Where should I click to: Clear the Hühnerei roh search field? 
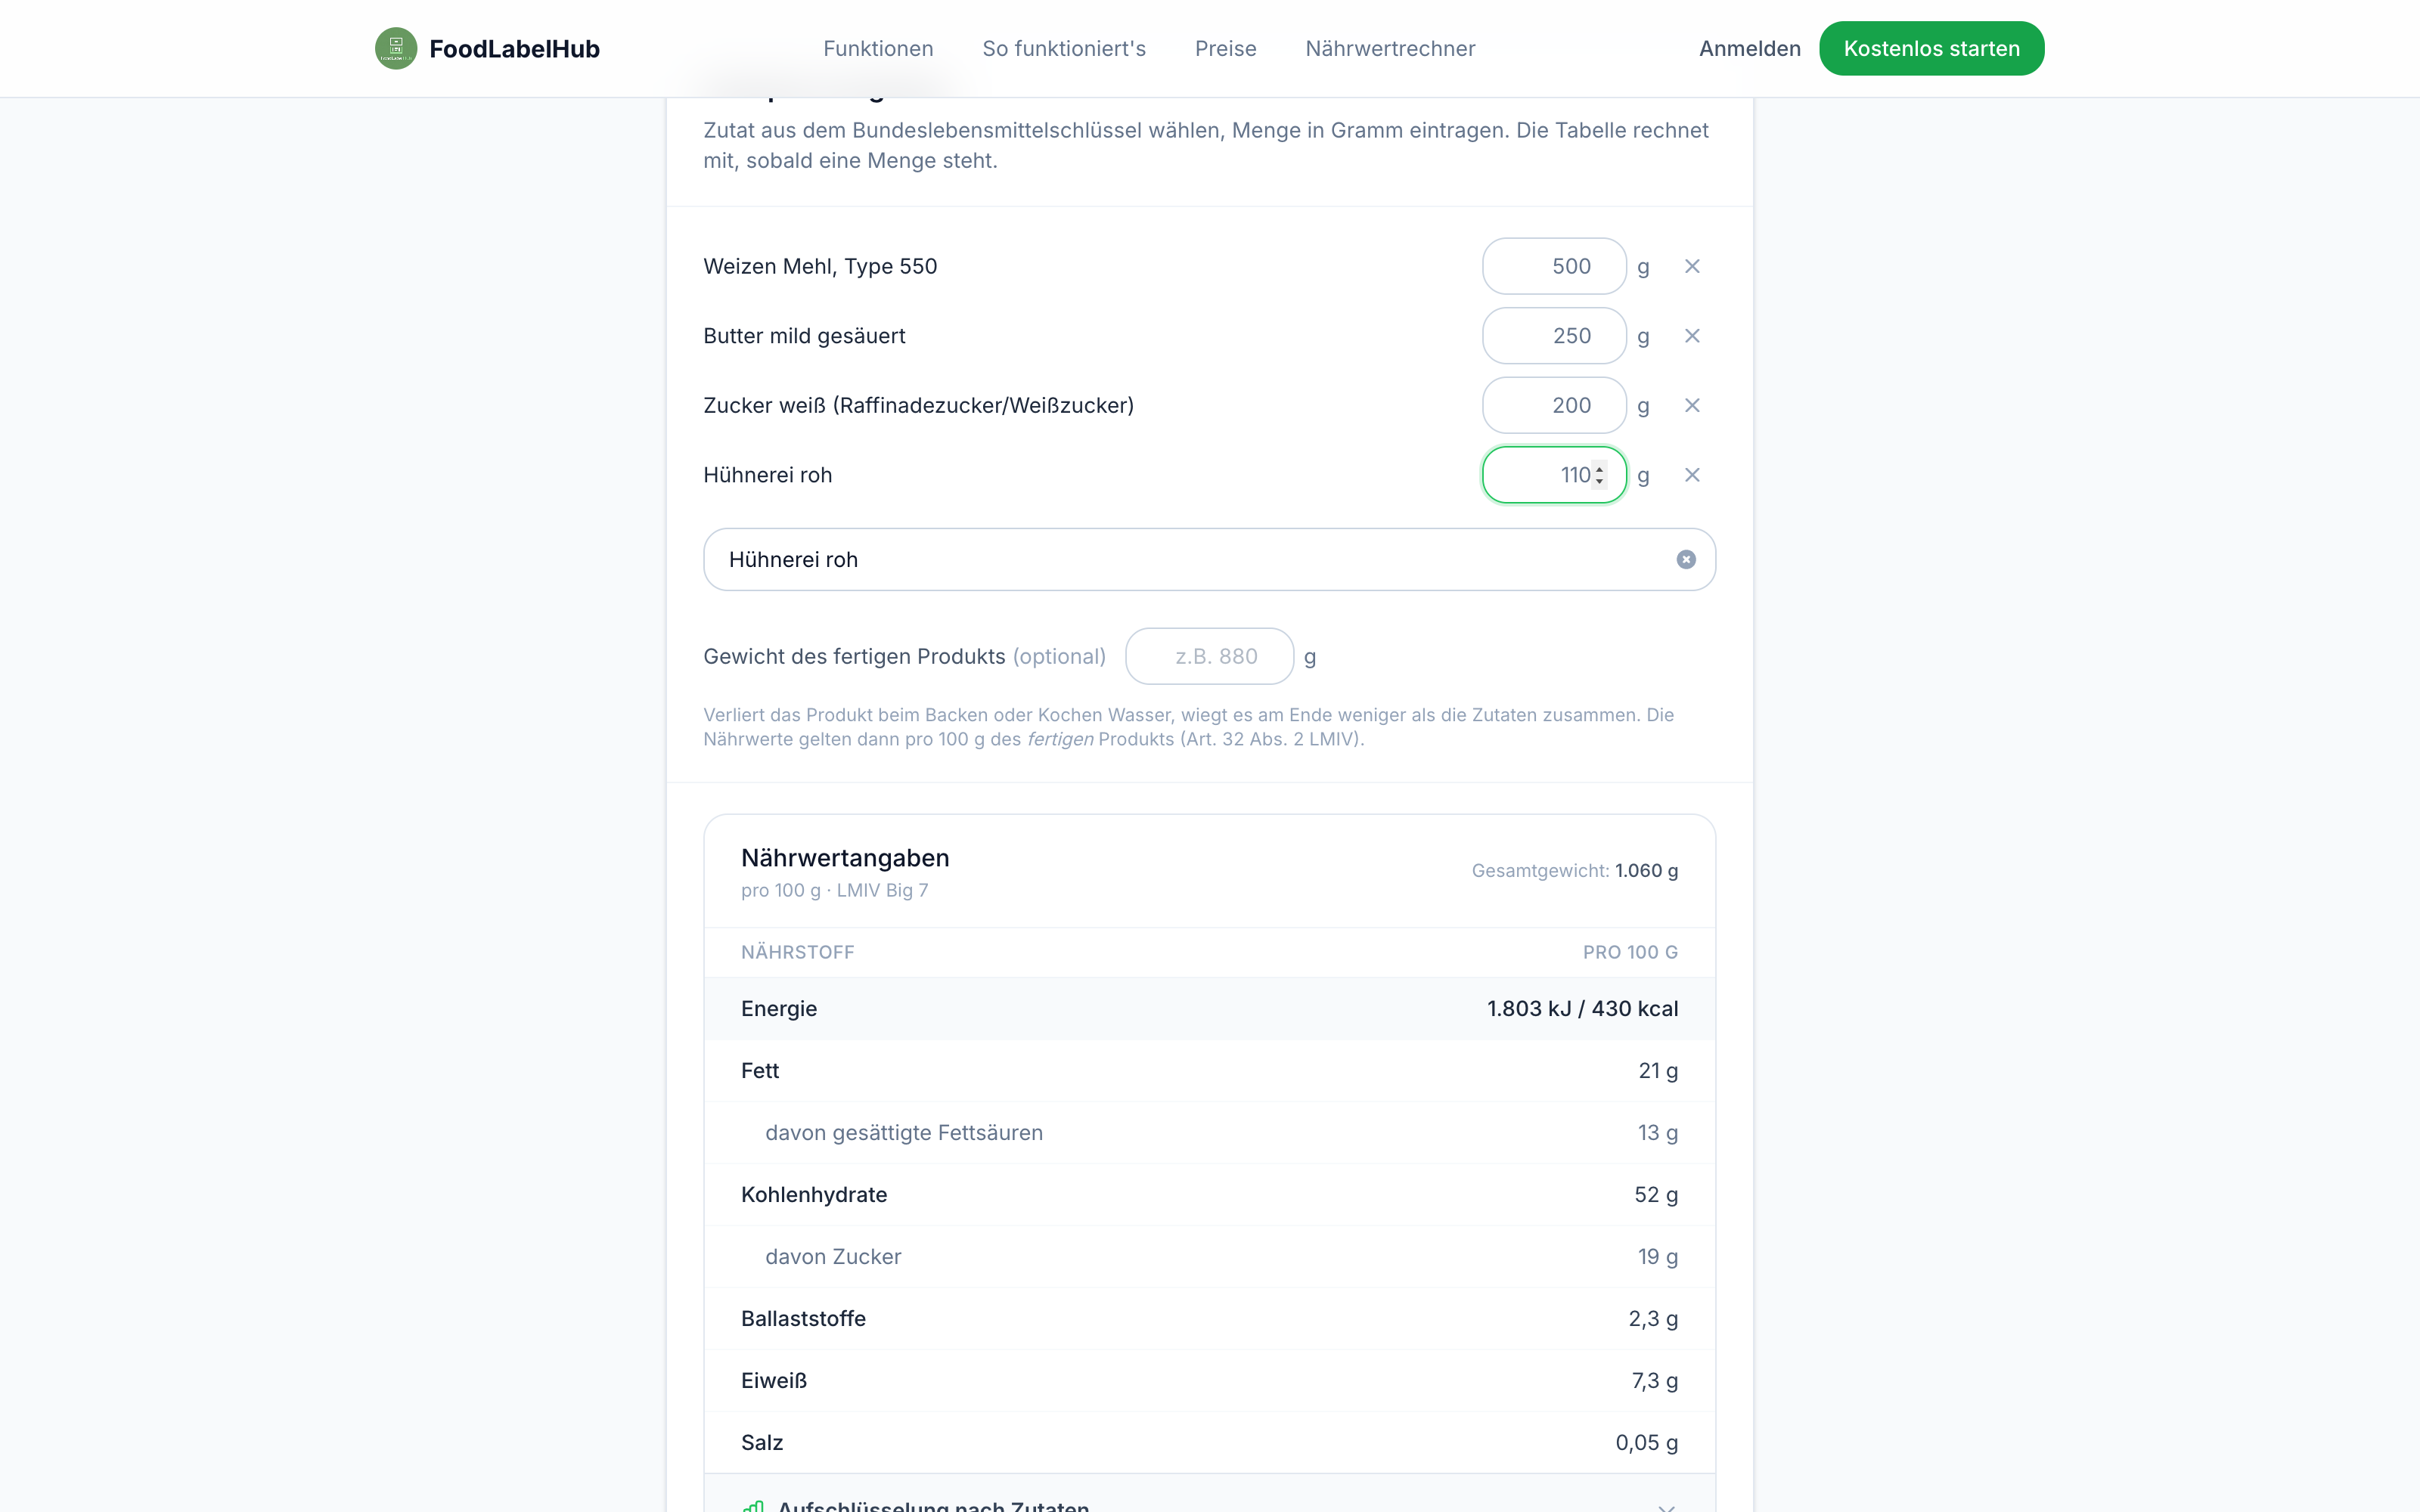click(x=1686, y=559)
